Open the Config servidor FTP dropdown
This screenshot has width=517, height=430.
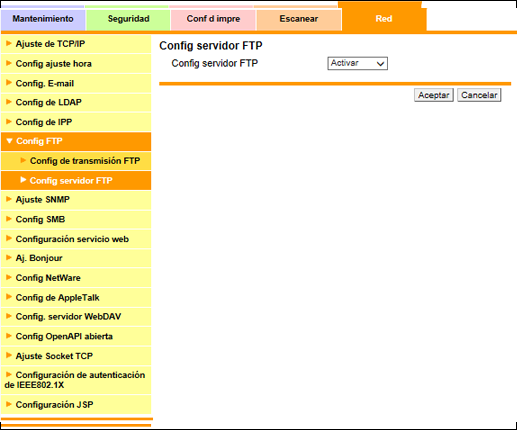(x=357, y=63)
